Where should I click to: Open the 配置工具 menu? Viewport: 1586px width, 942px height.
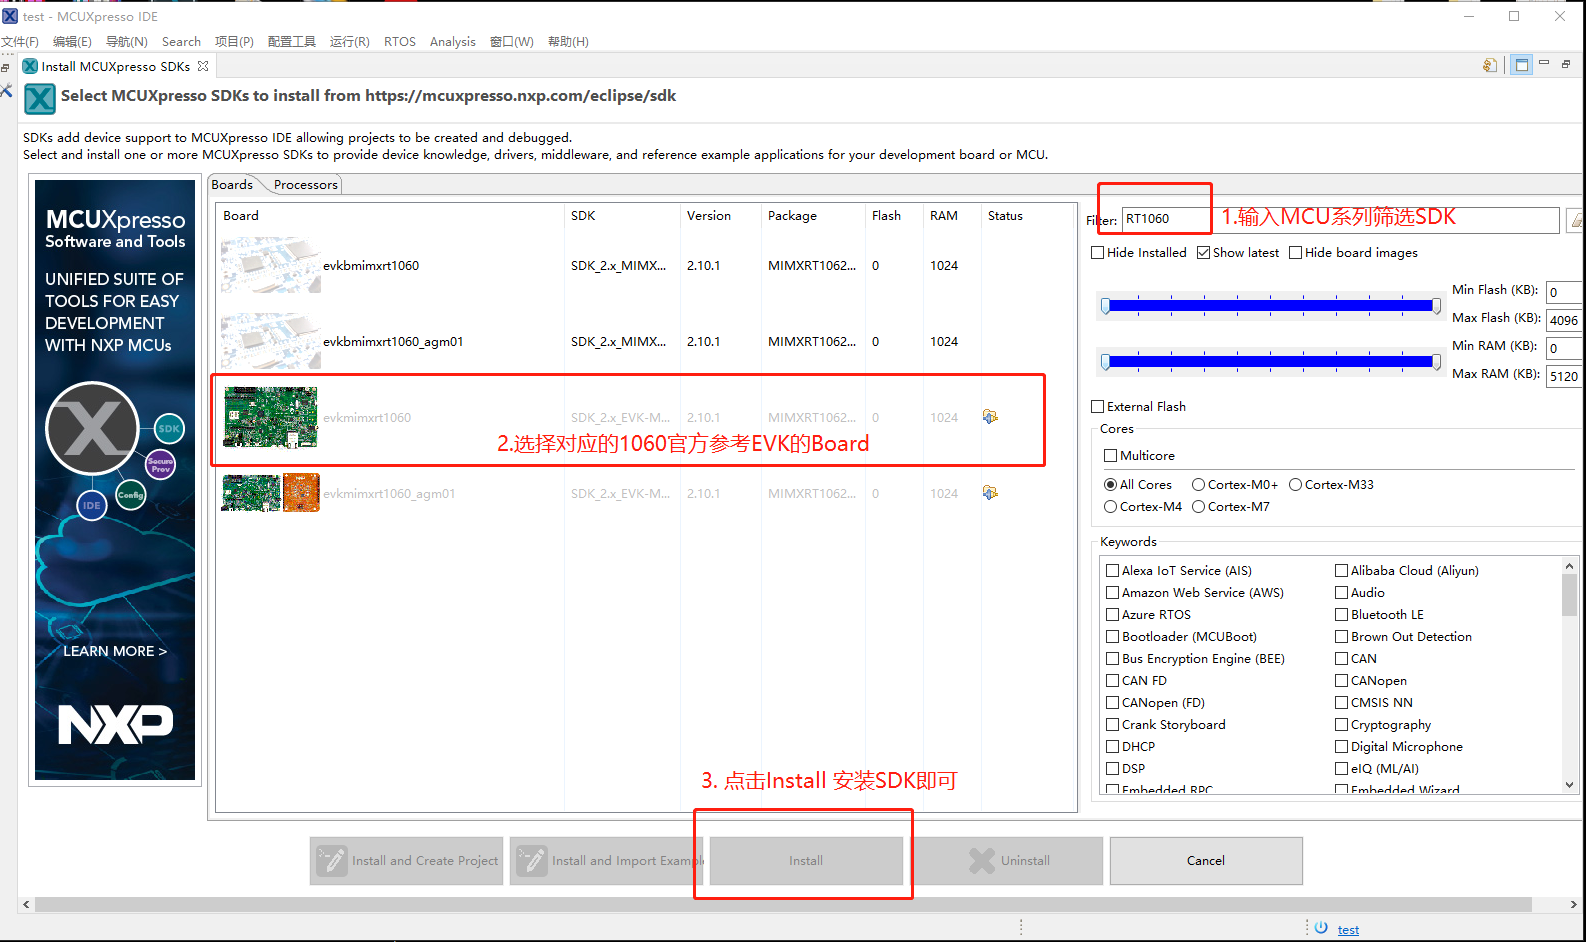click(292, 42)
